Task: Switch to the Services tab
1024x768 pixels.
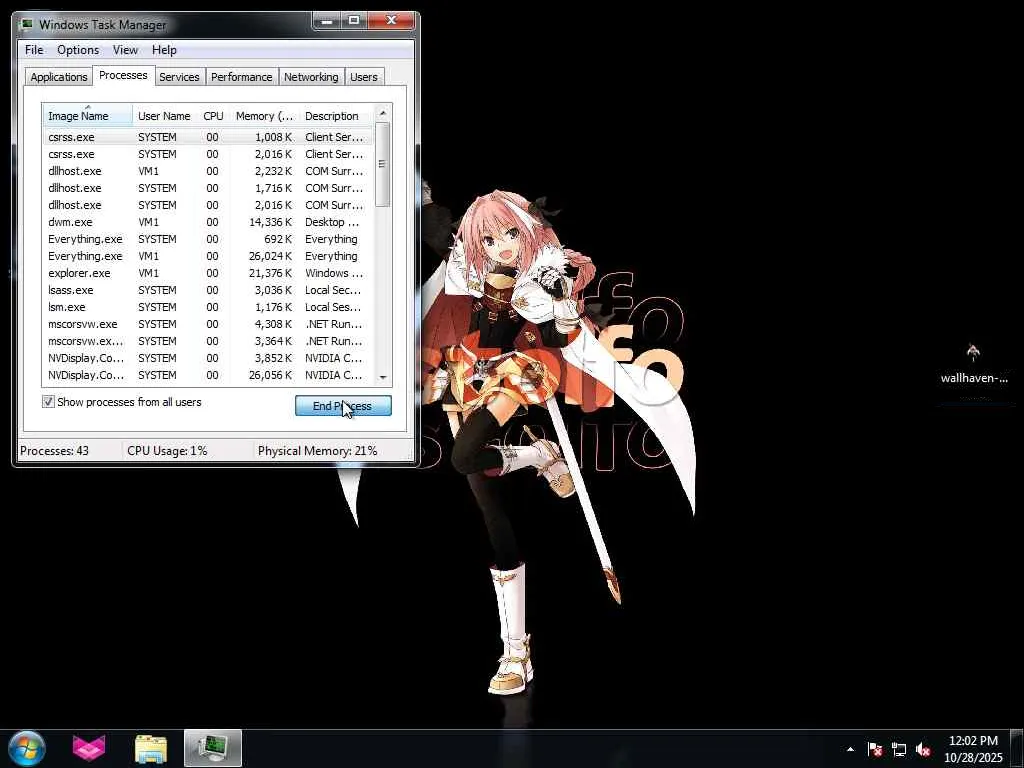Action: [x=179, y=76]
